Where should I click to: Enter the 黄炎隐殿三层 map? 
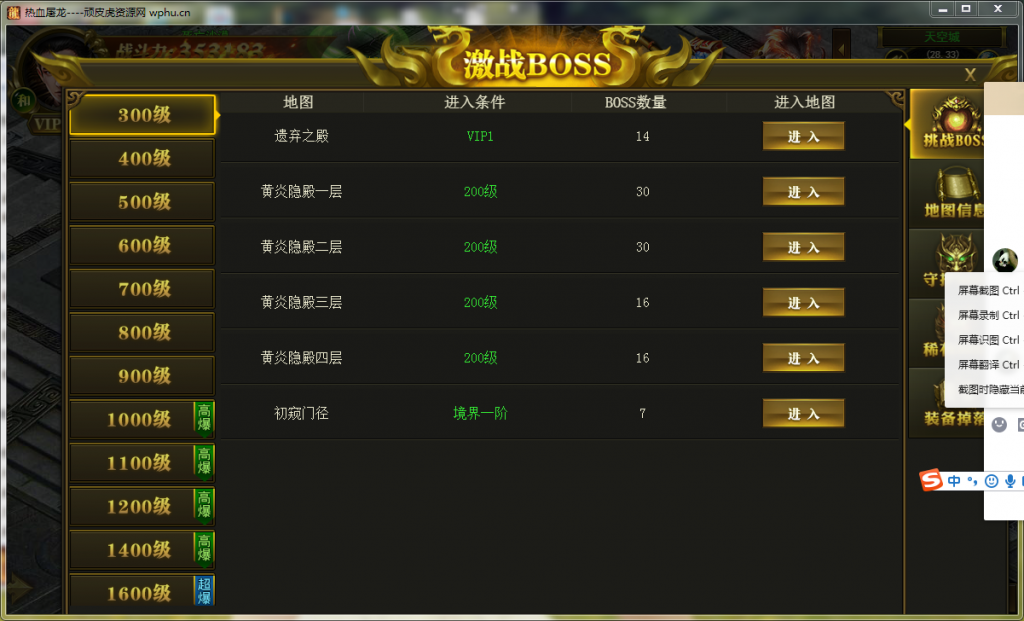[803, 303]
